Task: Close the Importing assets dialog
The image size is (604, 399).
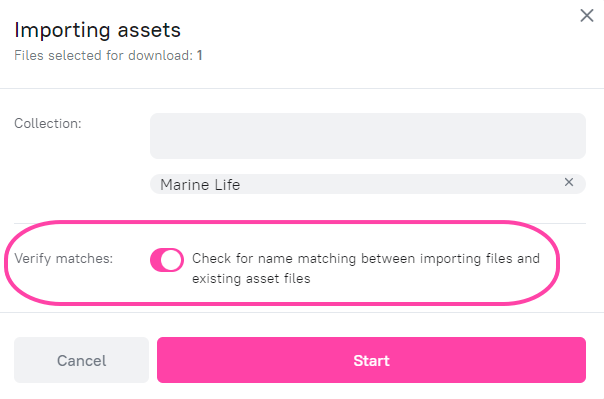Action: pyautogui.click(x=587, y=15)
